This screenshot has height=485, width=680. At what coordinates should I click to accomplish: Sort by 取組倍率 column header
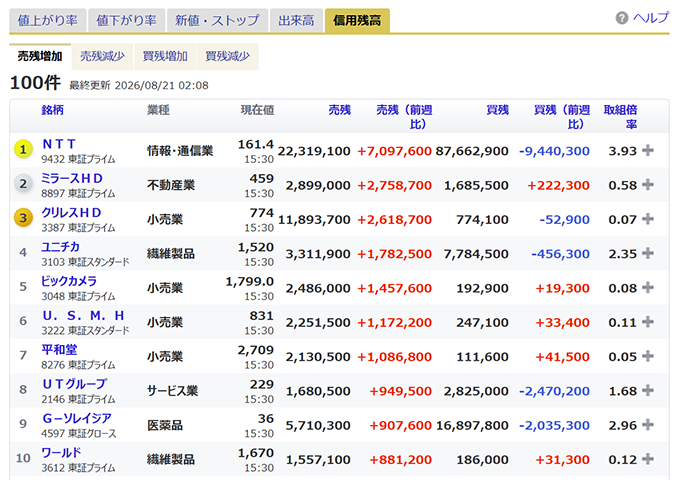[x=621, y=117]
